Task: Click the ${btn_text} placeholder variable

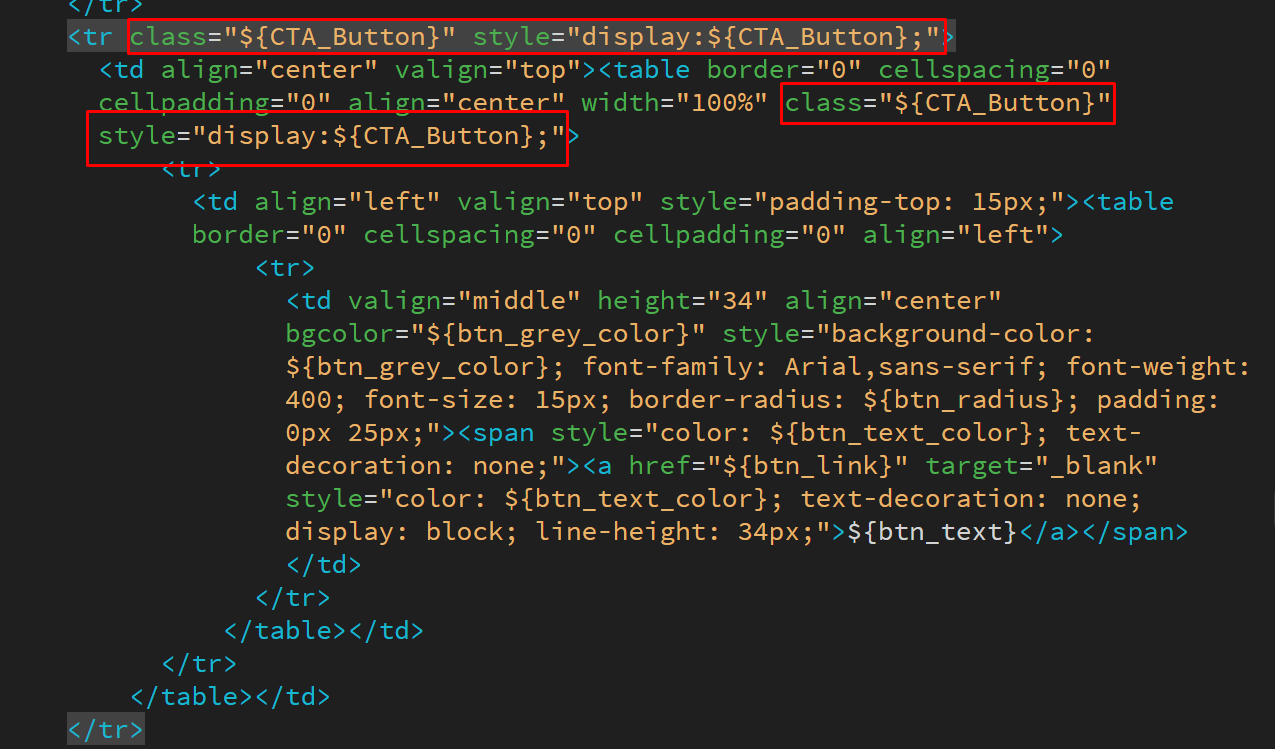Action: click(x=932, y=532)
